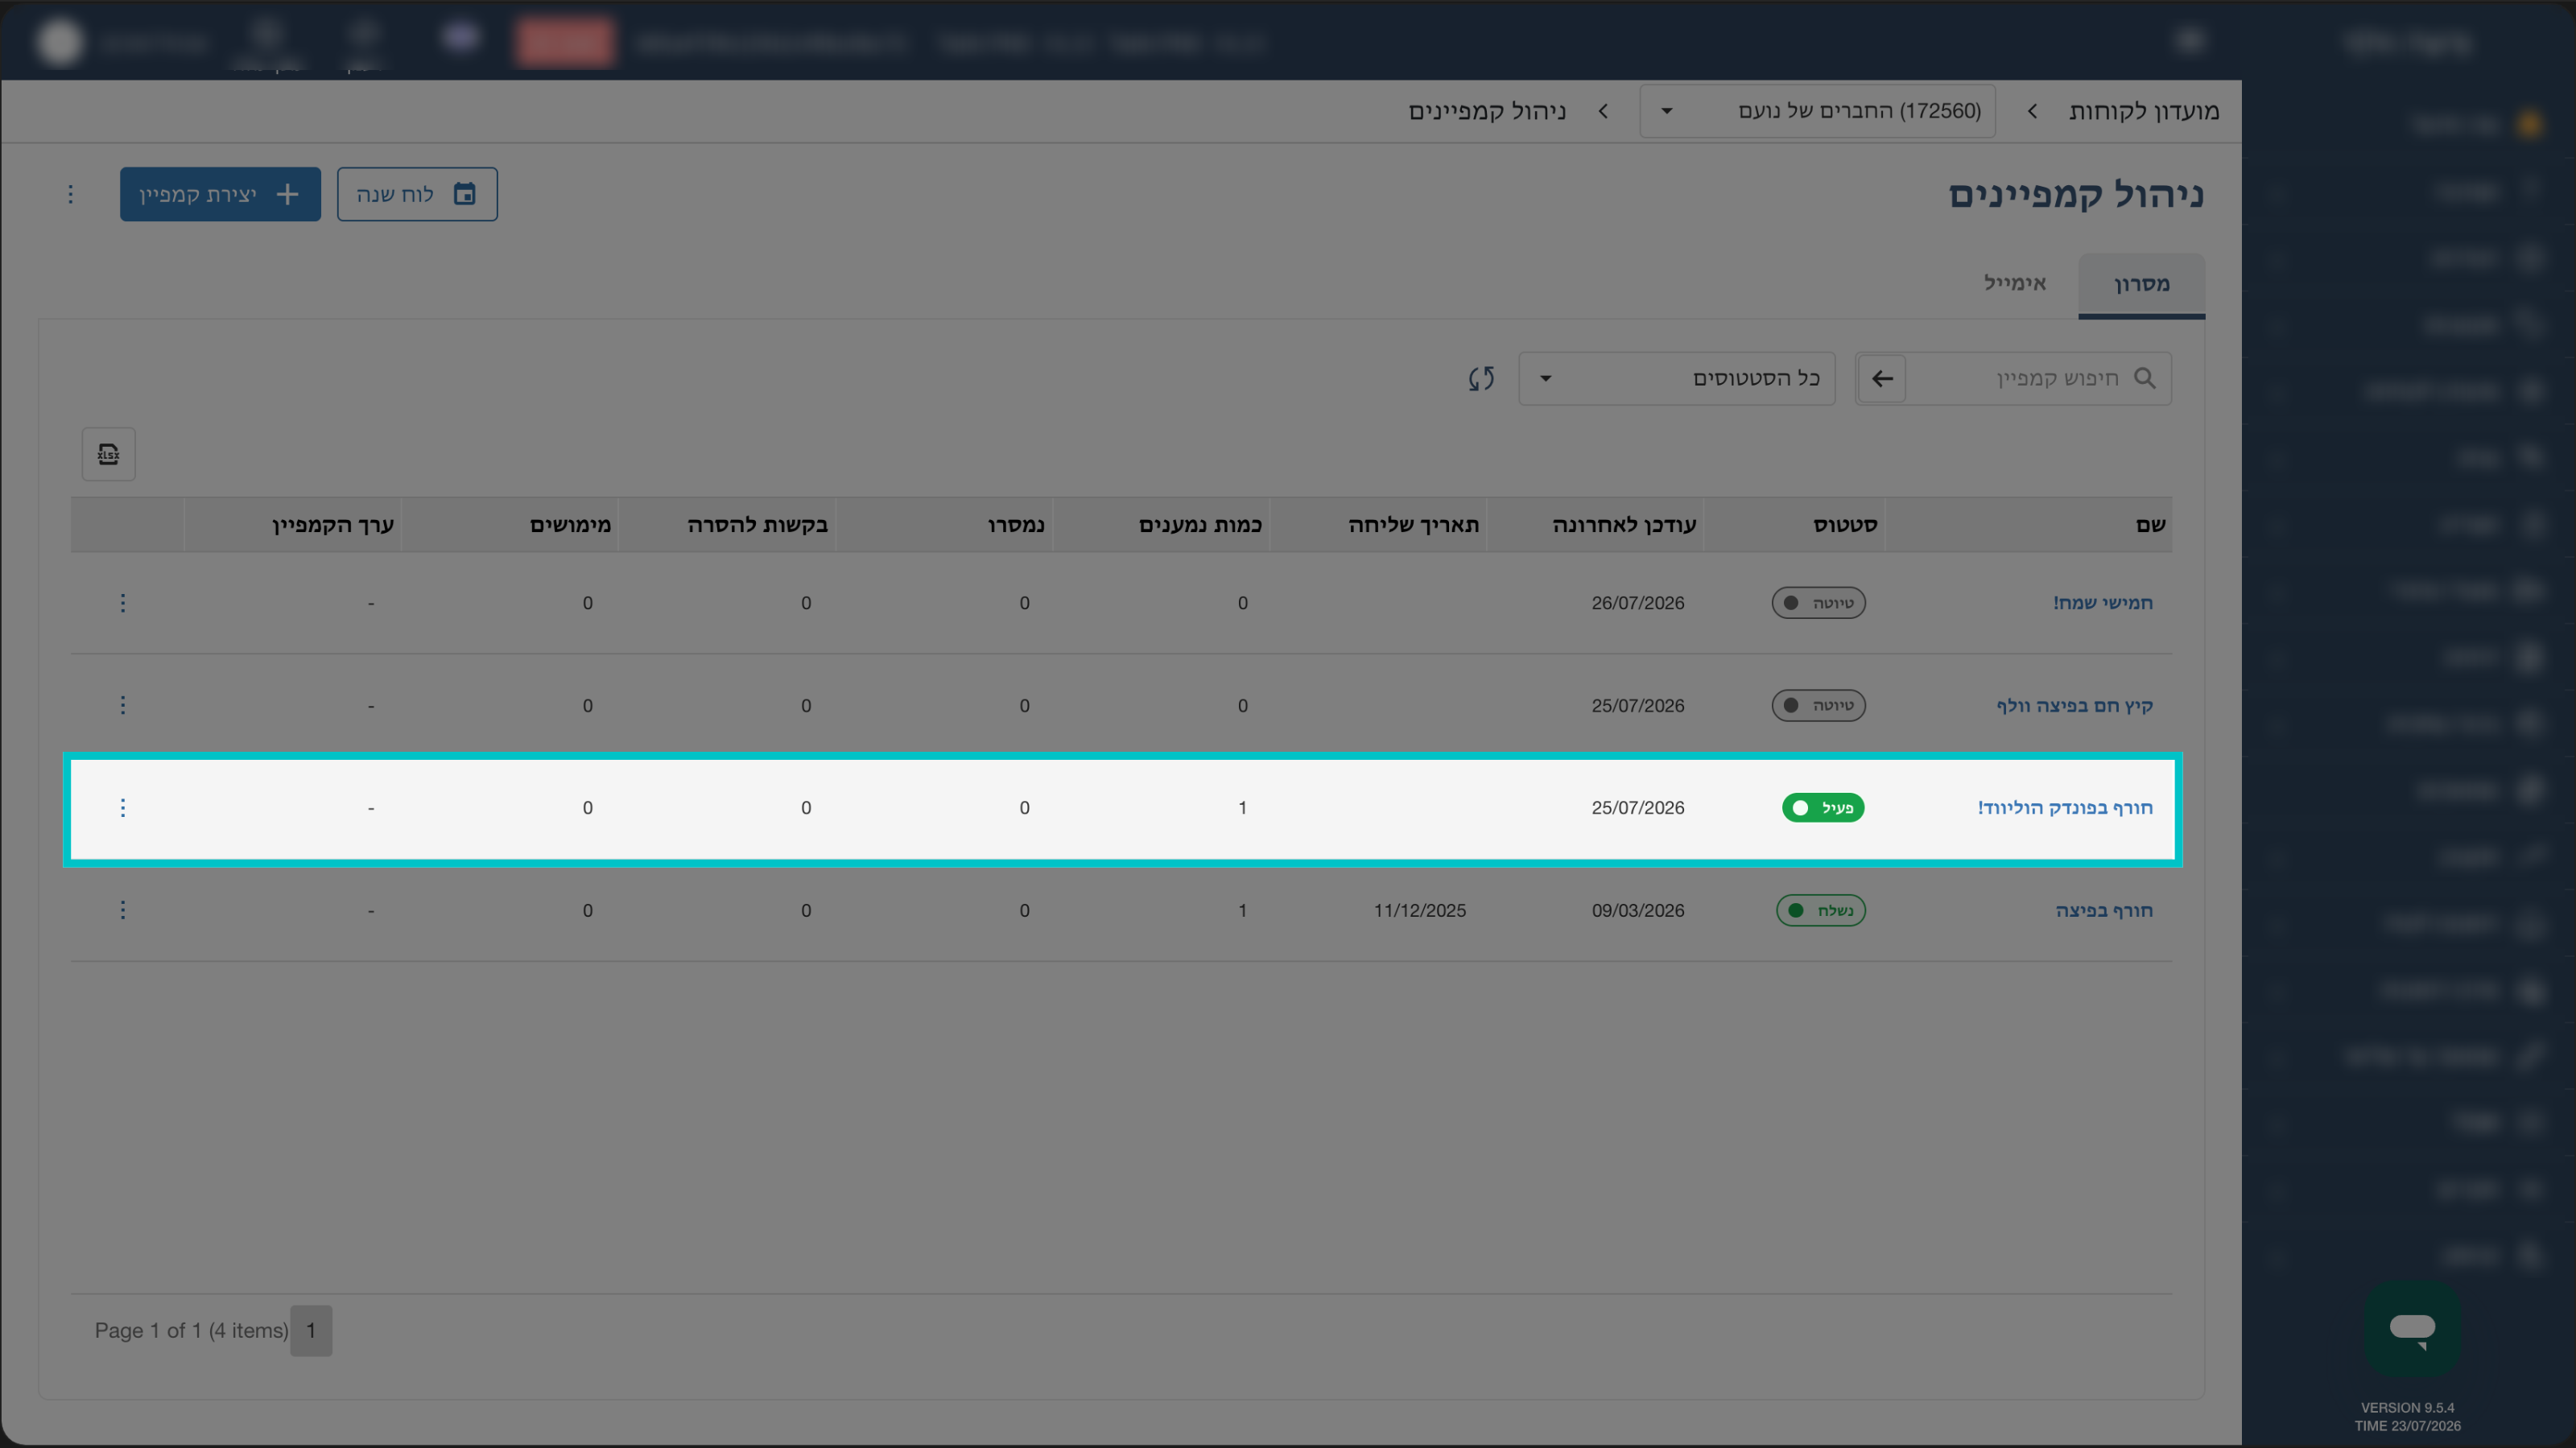
Task: Click the large ניהול קמפיינים page heading
Action: point(2076,194)
